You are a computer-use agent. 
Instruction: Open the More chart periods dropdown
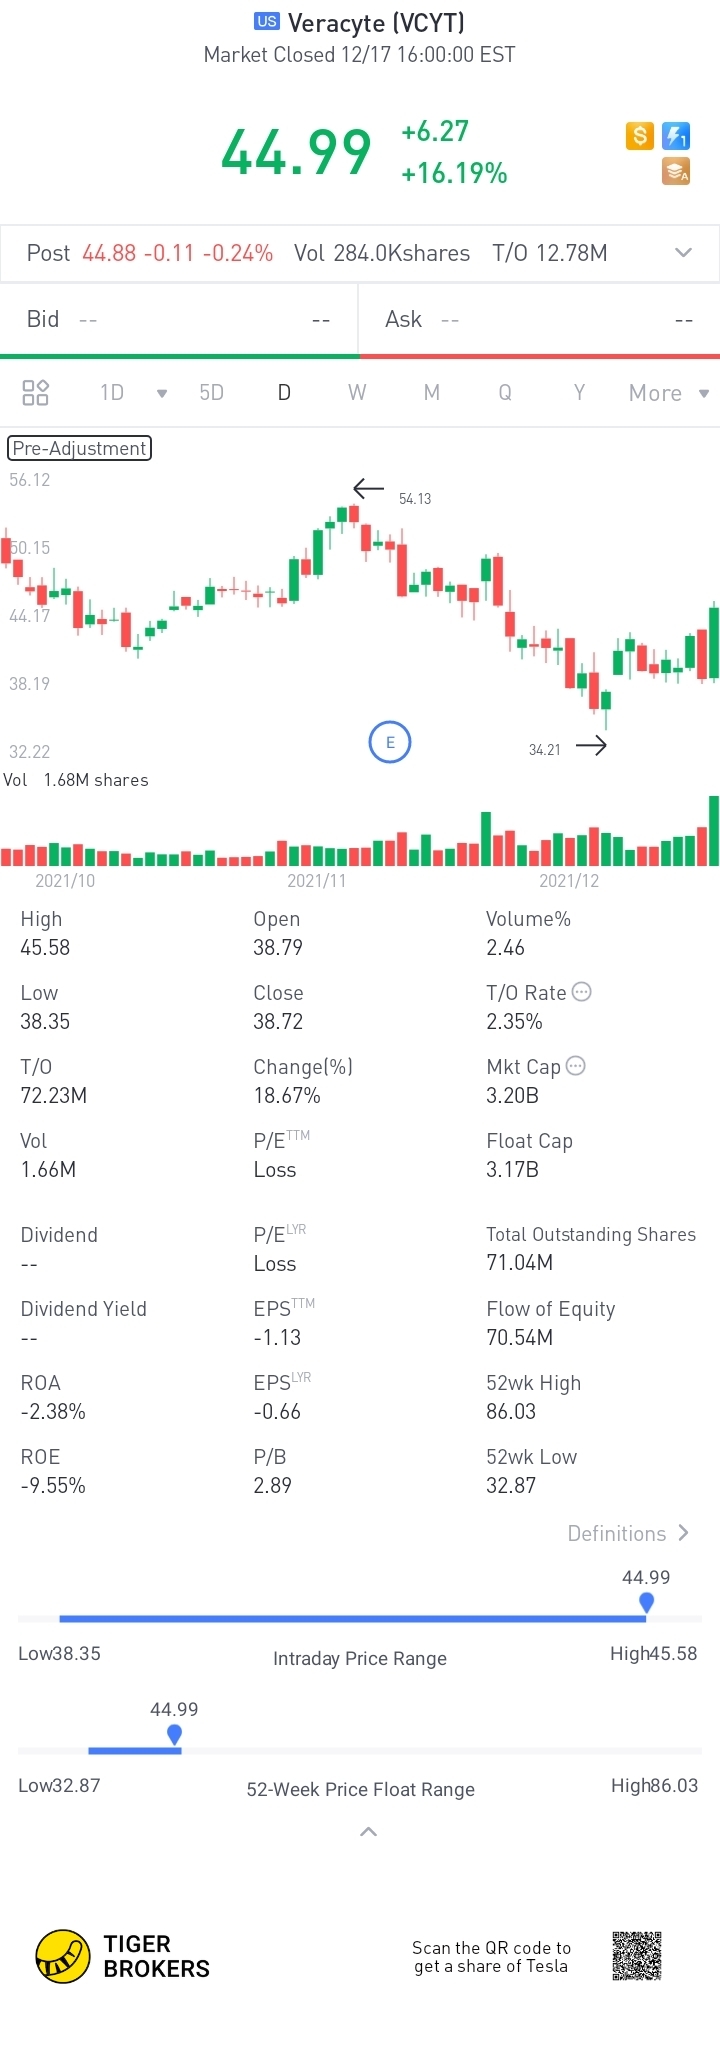pyautogui.click(x=668, y=393)
